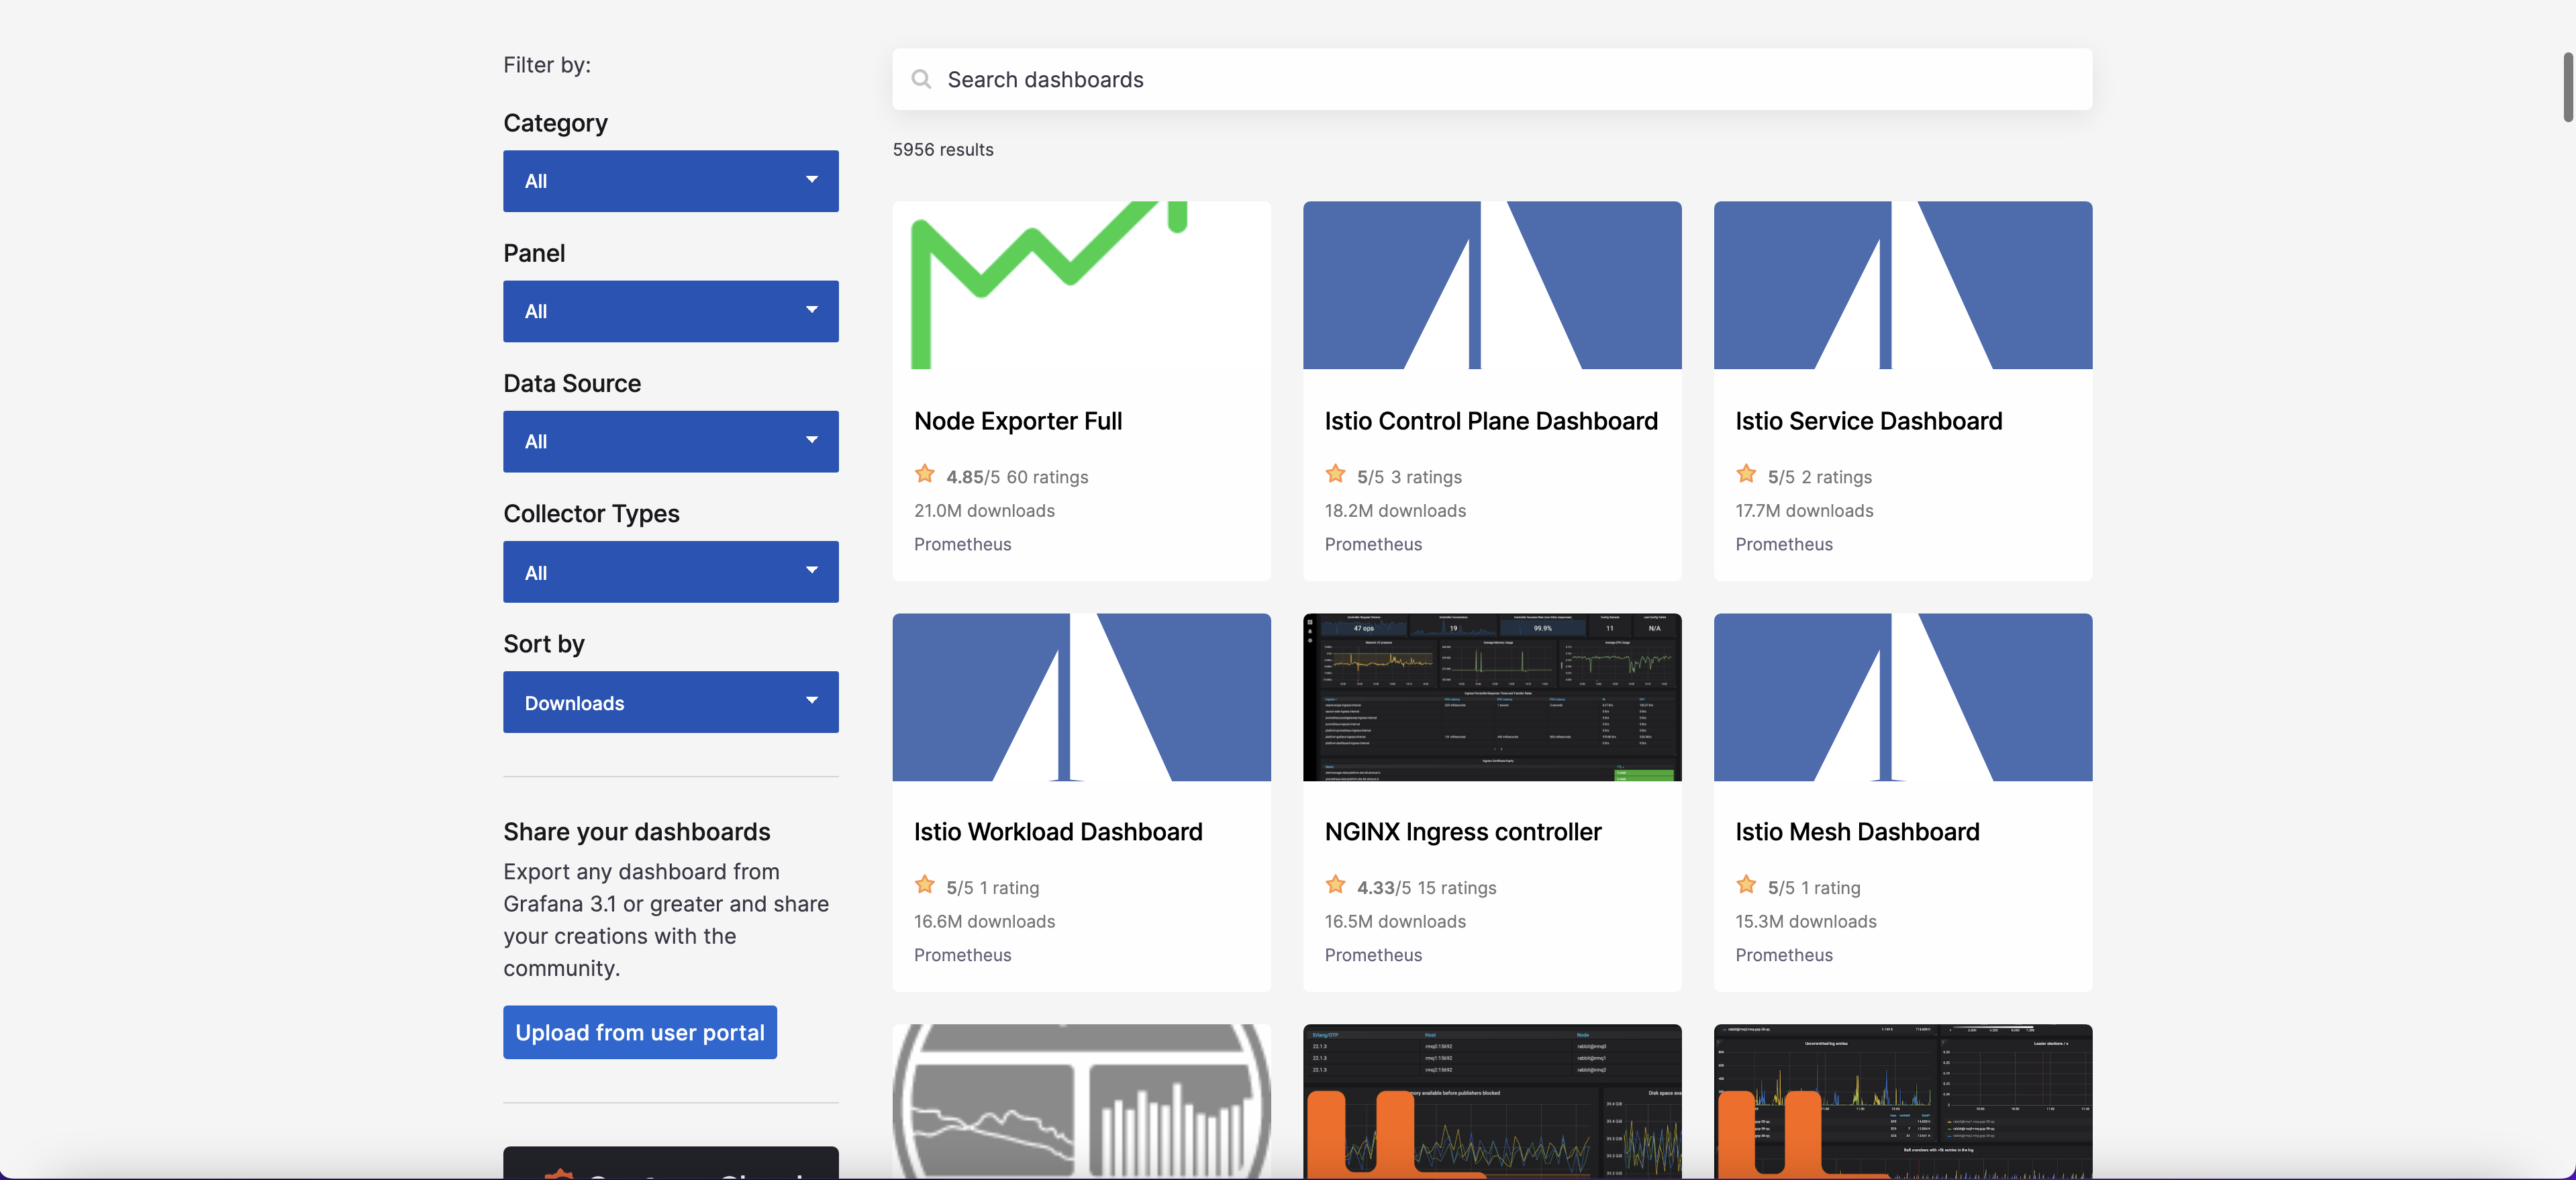Click the search magnifier icon

click(921, 79)
